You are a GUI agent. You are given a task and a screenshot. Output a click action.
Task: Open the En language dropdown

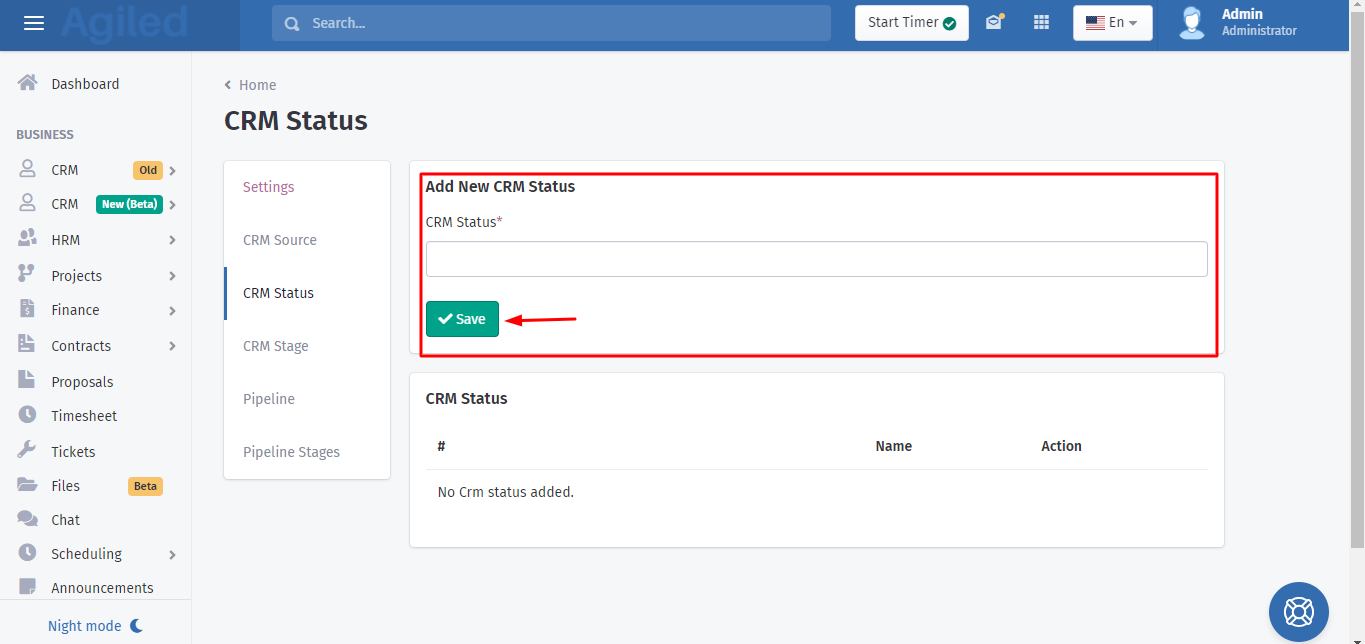tap(1112, 23)
